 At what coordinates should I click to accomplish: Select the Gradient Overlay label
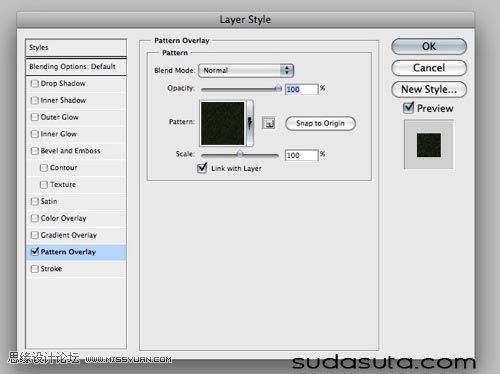tap(69, 235)
